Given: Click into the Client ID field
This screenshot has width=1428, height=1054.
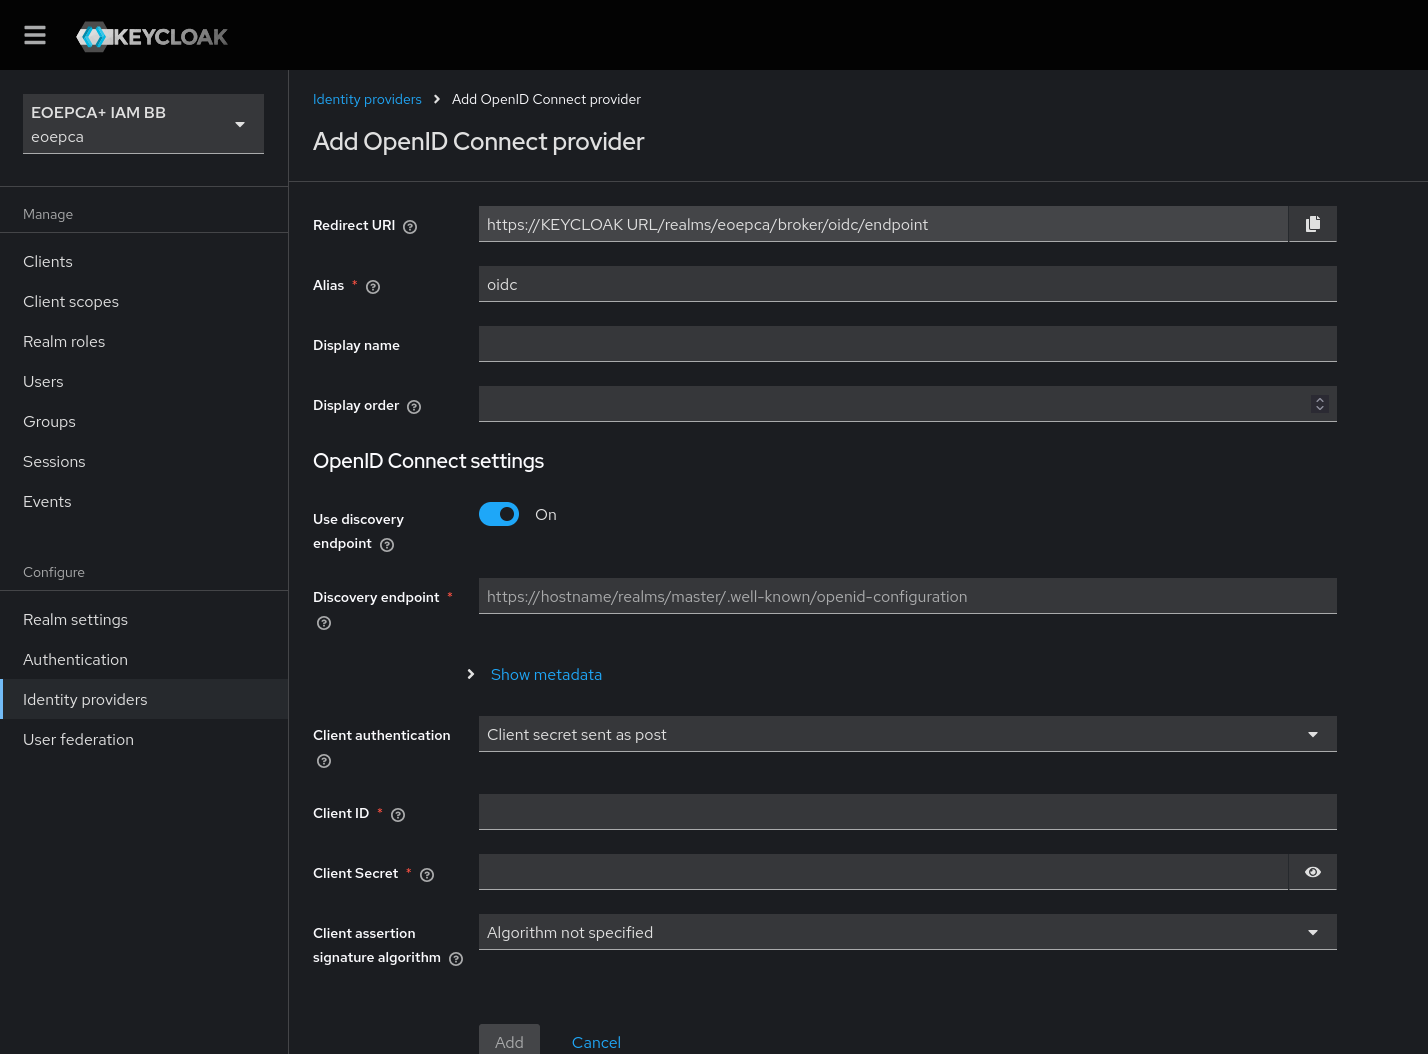Looking at the screenshot, I should [907, 812].
